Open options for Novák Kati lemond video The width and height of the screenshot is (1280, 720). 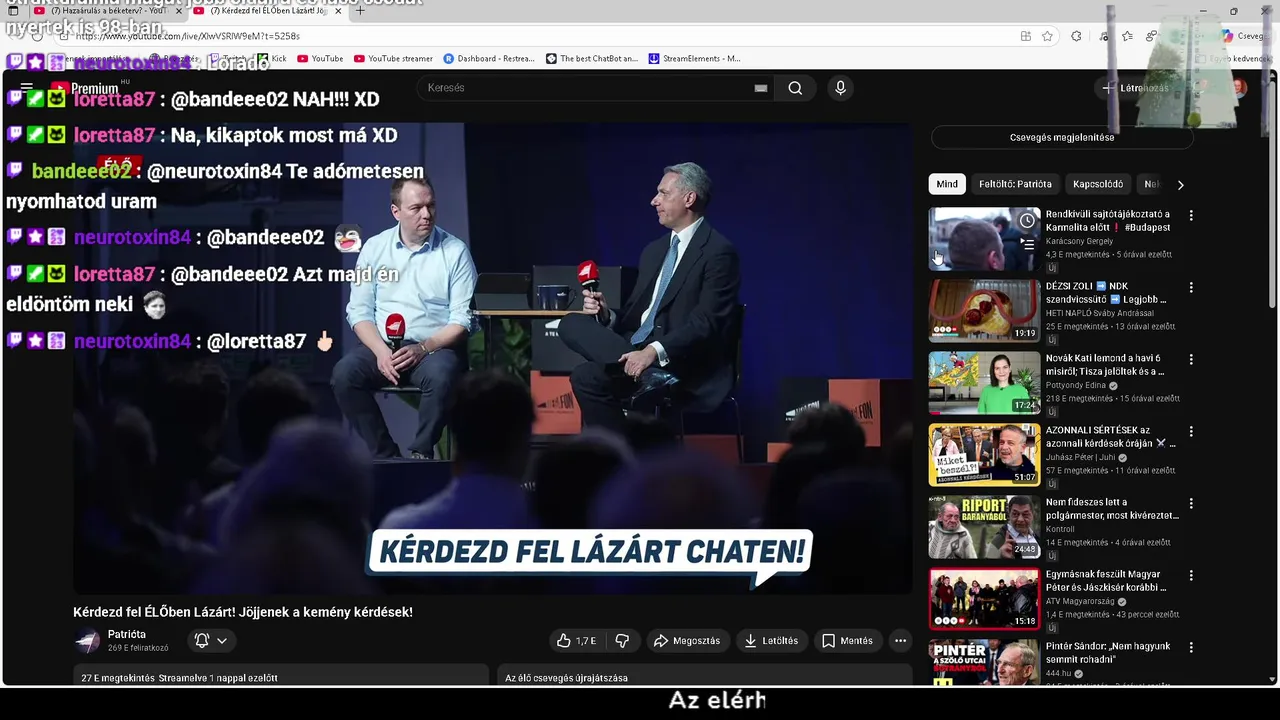tap(1191, 359)
